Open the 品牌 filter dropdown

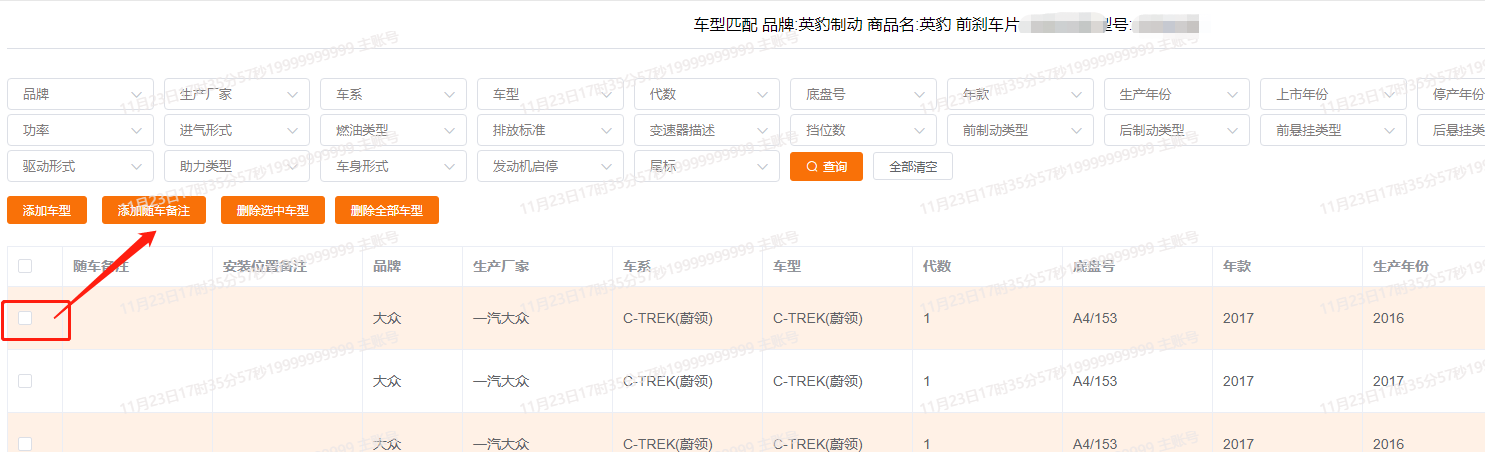pos(80,94)
